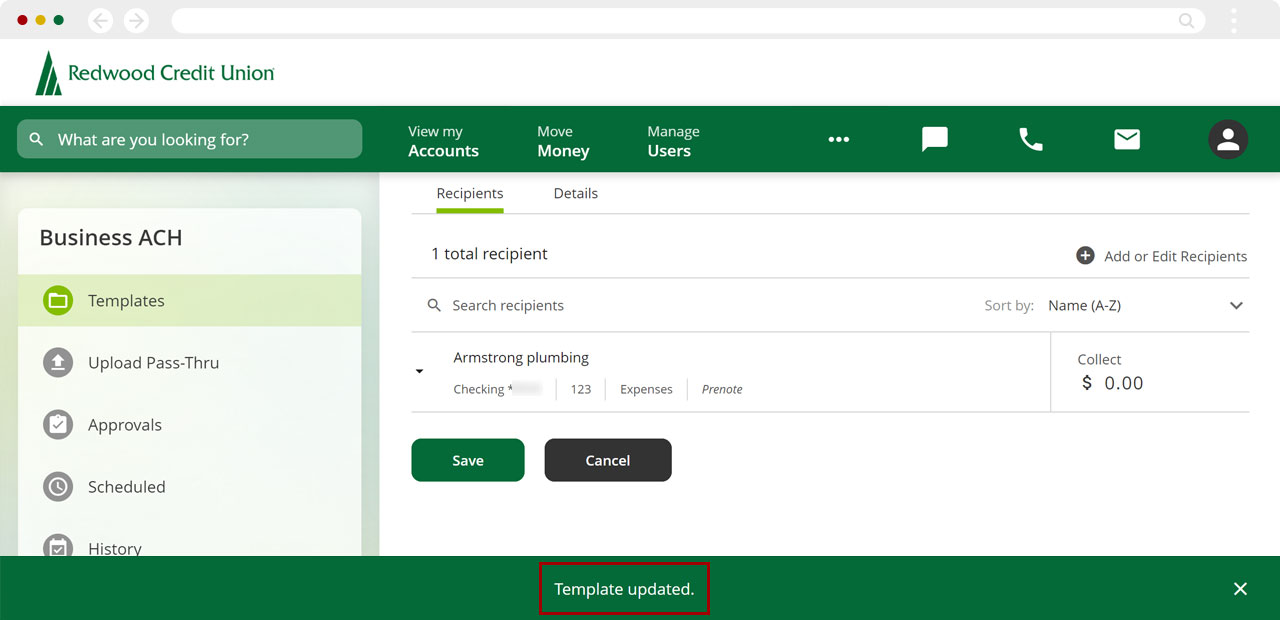Viewport: 1280px width, 620px height.
Task: Click the Search recipients field
Action: click(600, 306)
